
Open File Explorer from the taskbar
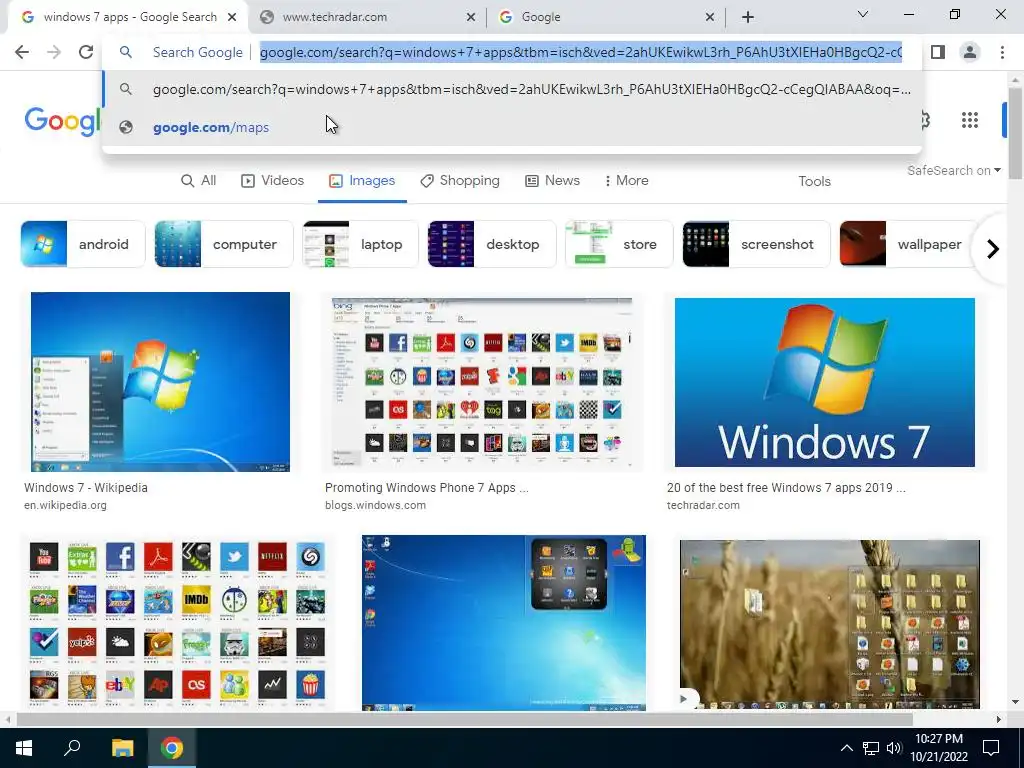[x=122, y=748]
